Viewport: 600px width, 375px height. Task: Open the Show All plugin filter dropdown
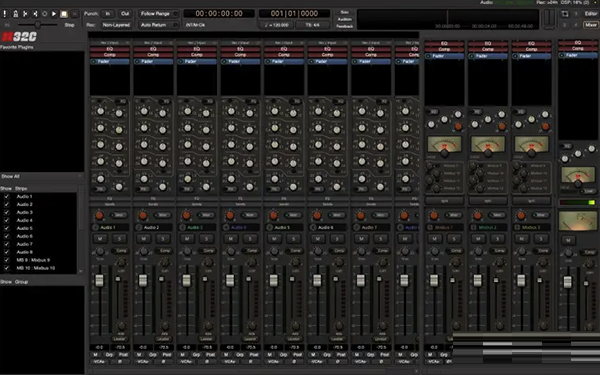point(41,176)
